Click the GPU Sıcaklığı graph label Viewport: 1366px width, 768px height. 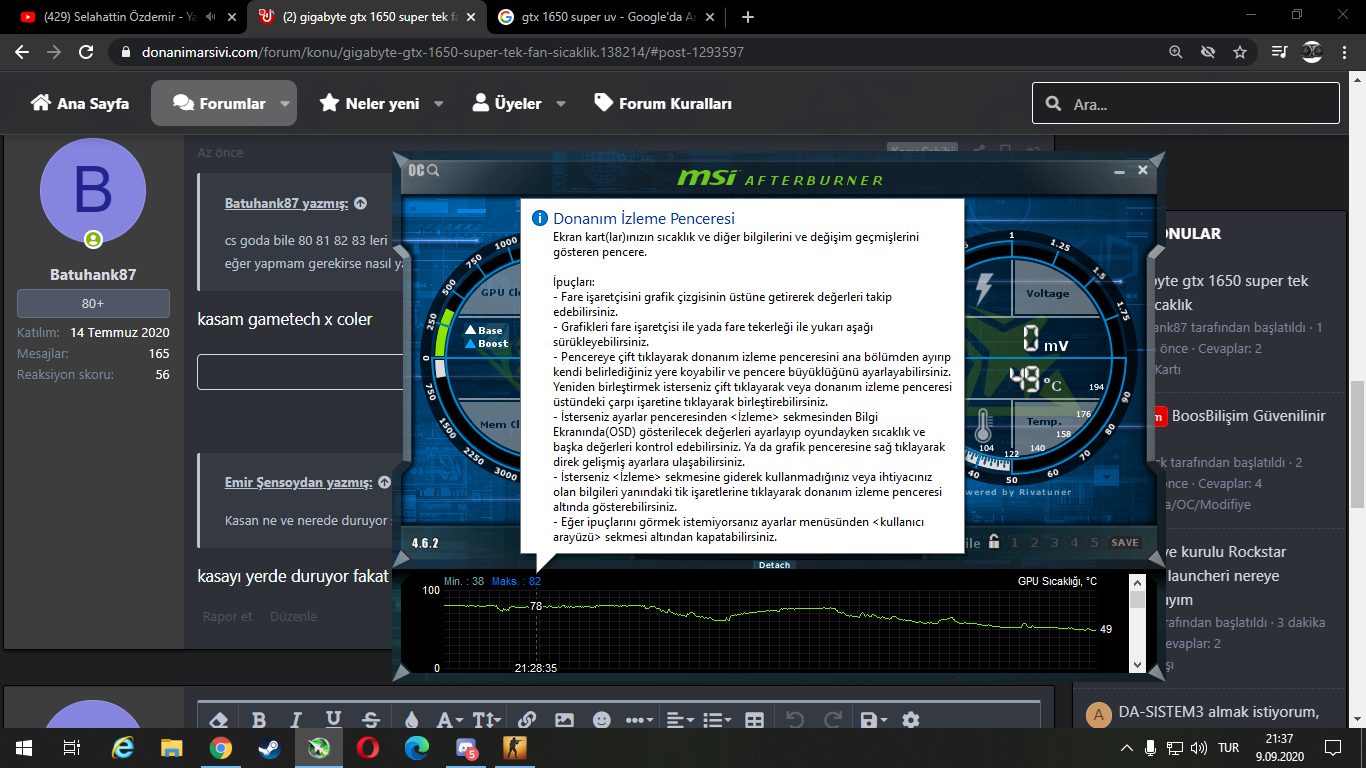(1057, 581)
